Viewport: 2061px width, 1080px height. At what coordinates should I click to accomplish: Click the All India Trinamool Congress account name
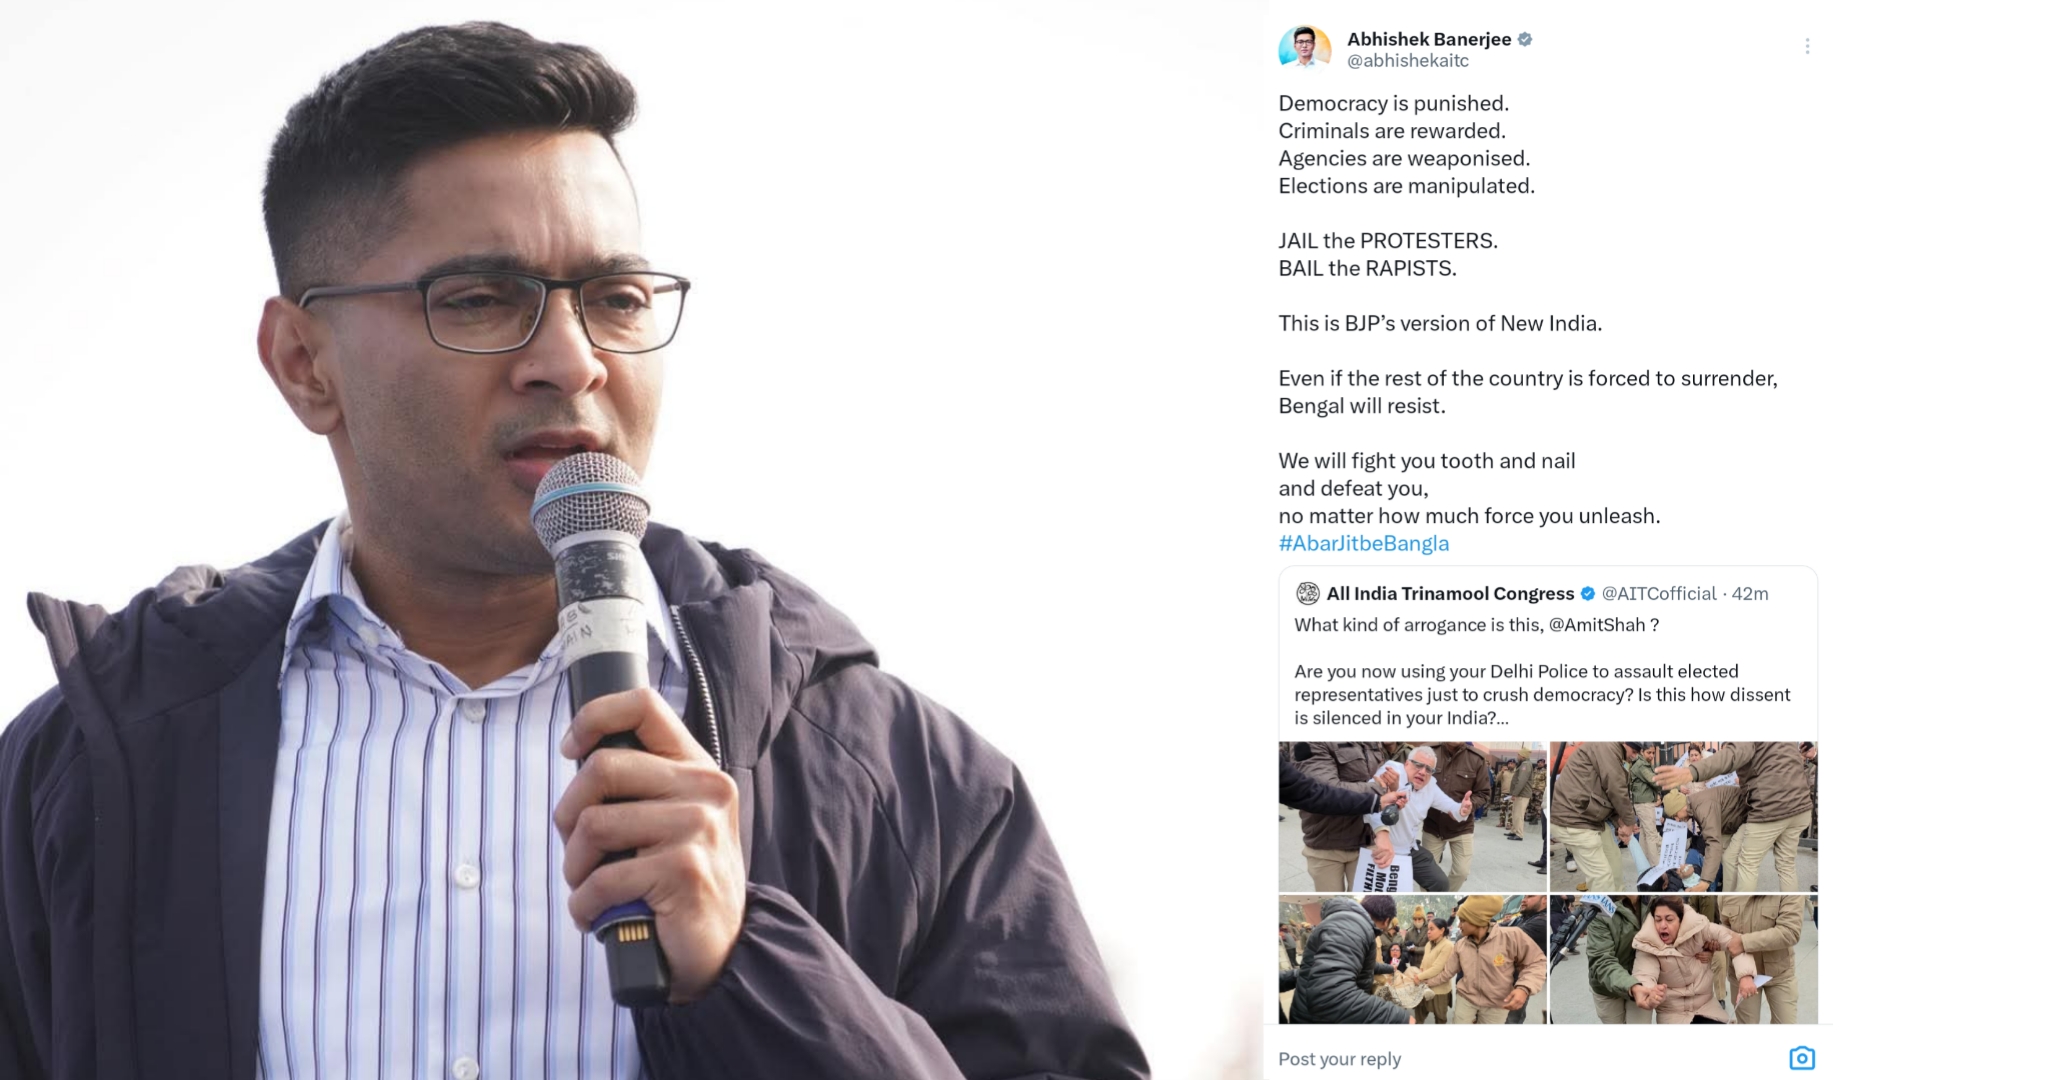pos(1450,594)
